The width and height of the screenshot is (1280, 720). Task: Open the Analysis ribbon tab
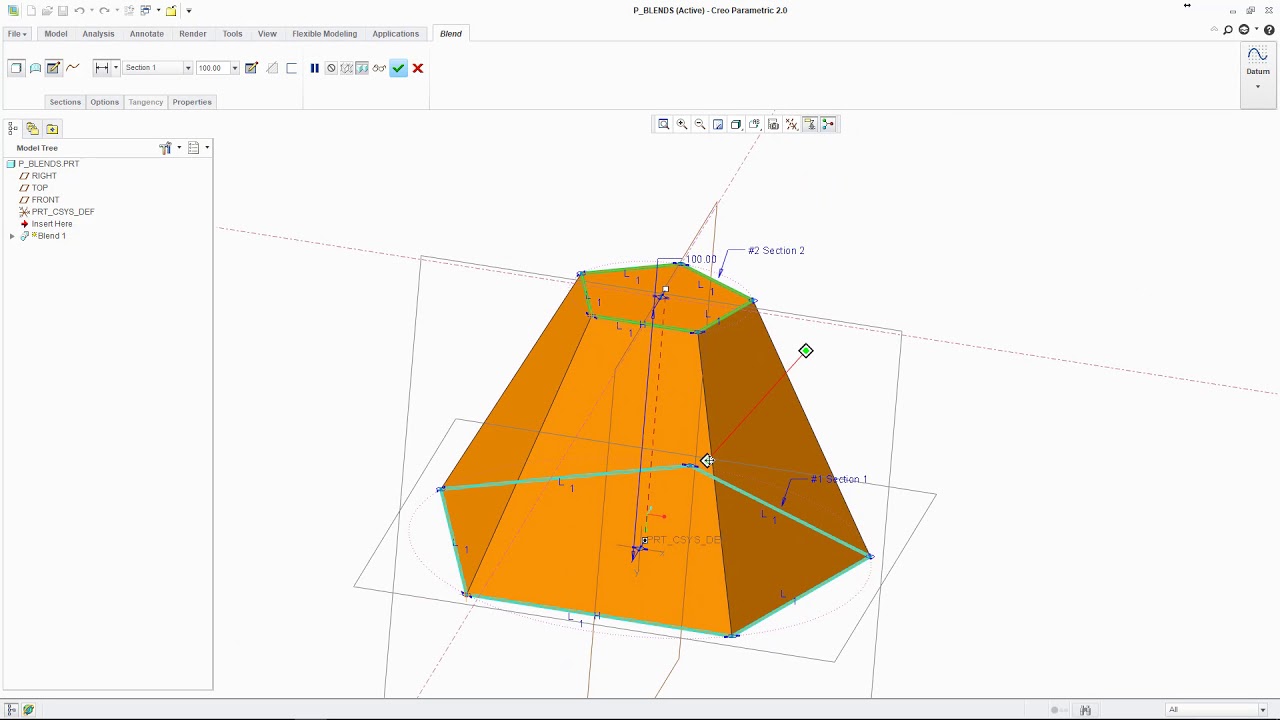pyautogui.click(x=98, y=34)
